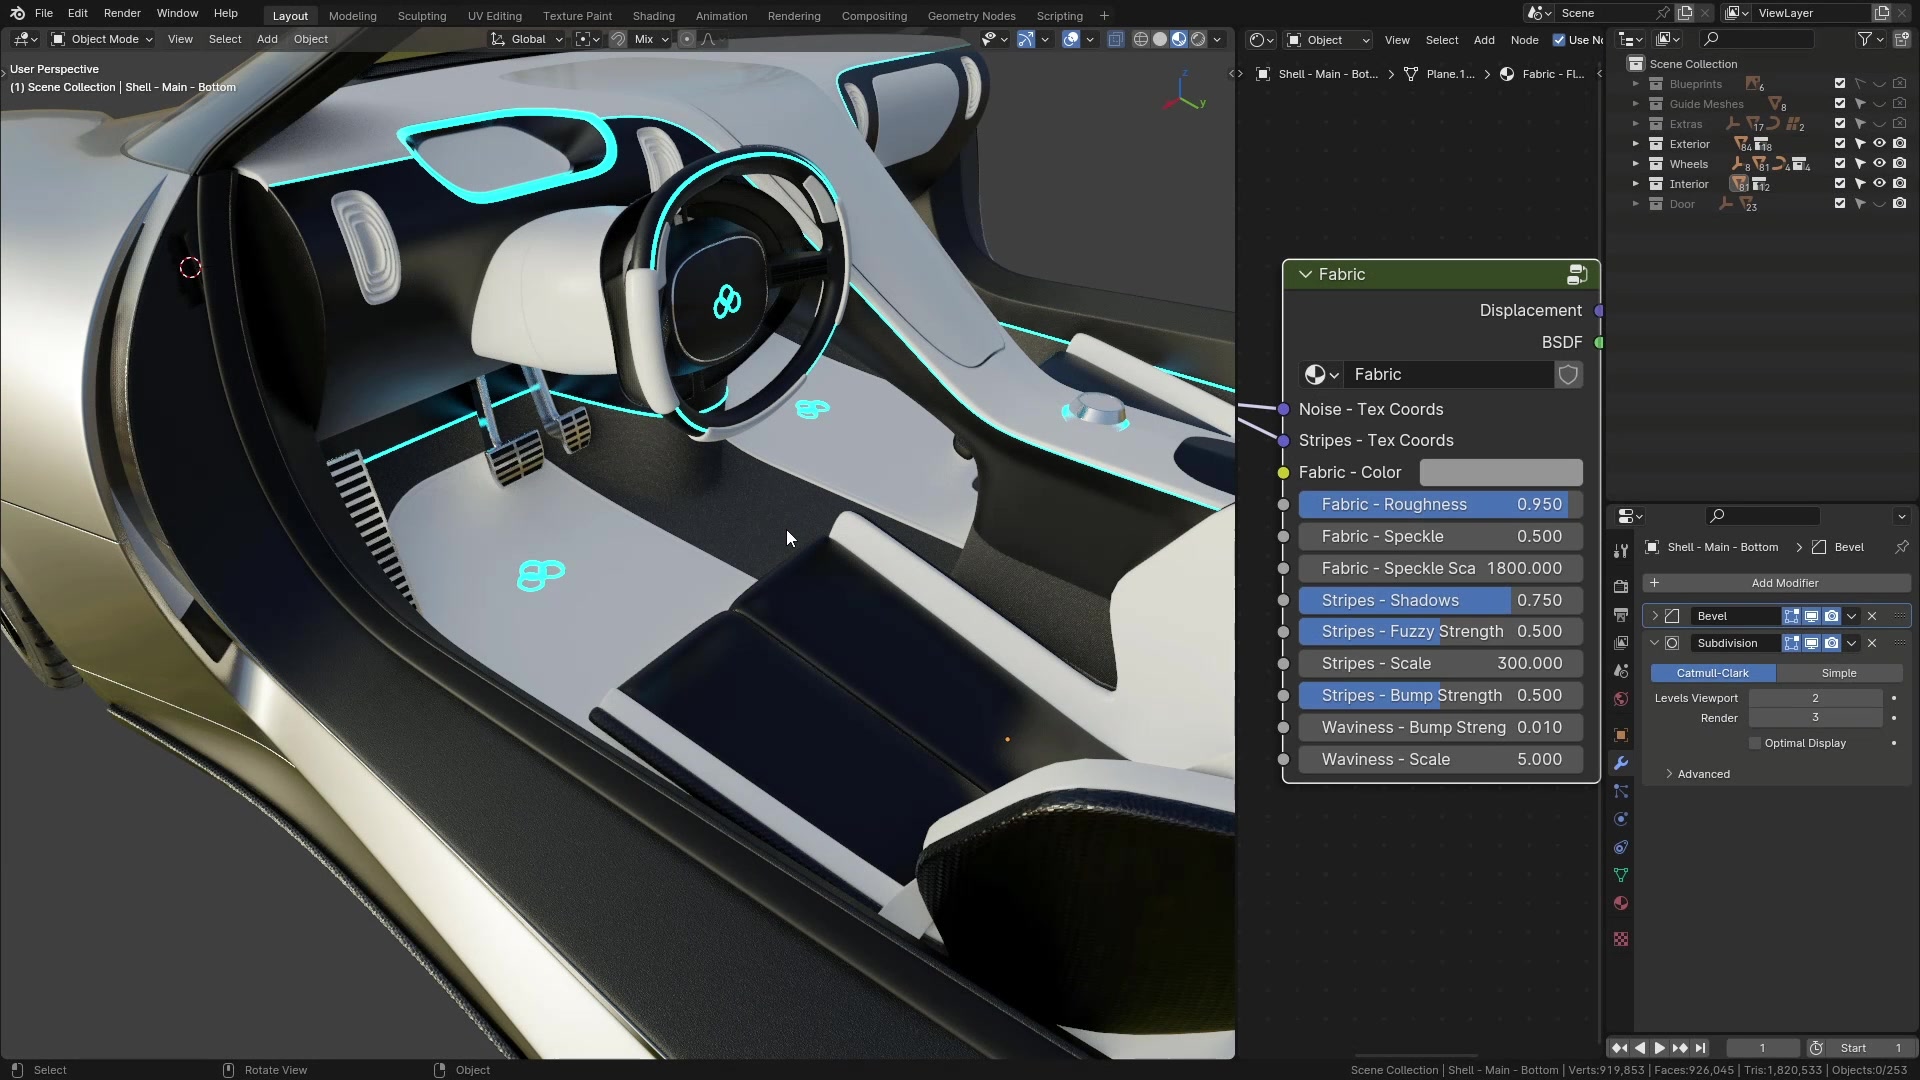Adjust the Fabric - Roughness slider
The height and width of the screenshot is (1080, 1920).
point(1440,504)
